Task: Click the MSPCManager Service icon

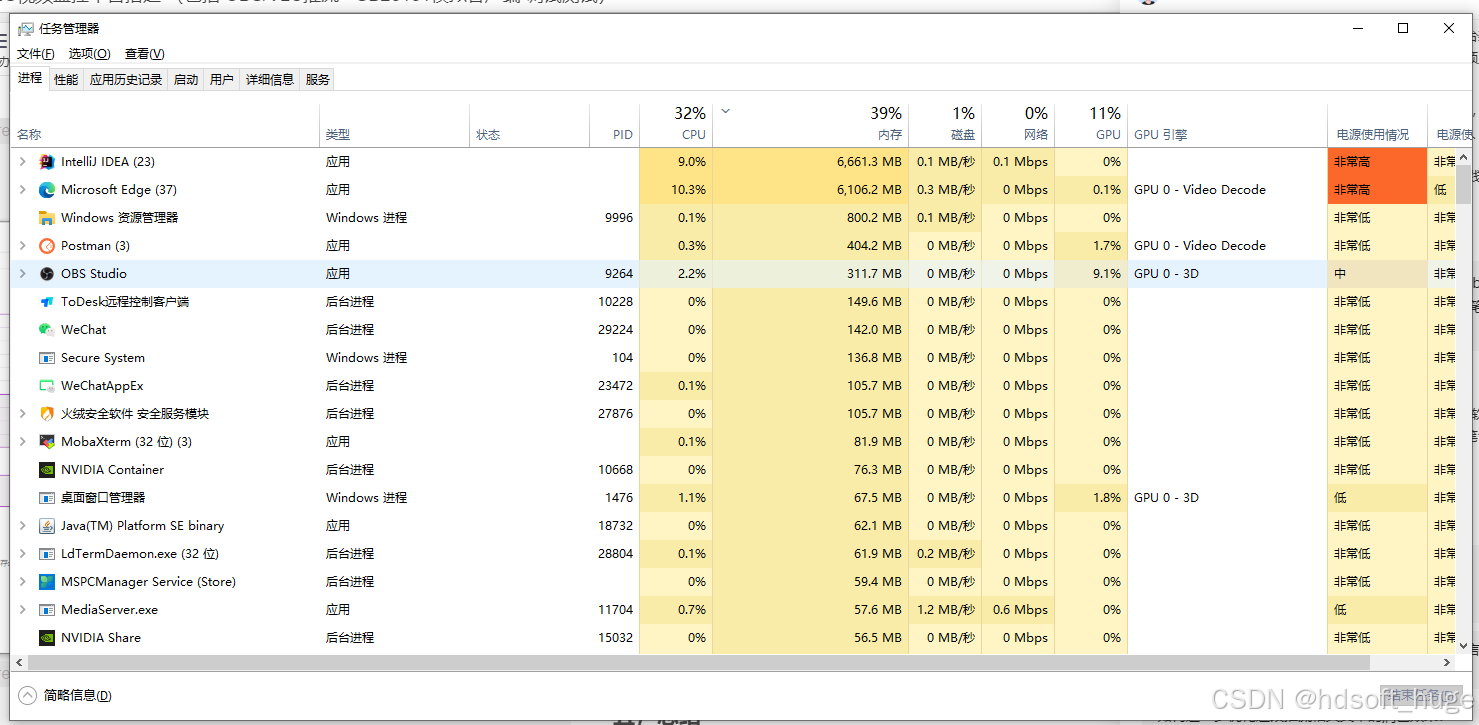Action: [x=46, y=581]
